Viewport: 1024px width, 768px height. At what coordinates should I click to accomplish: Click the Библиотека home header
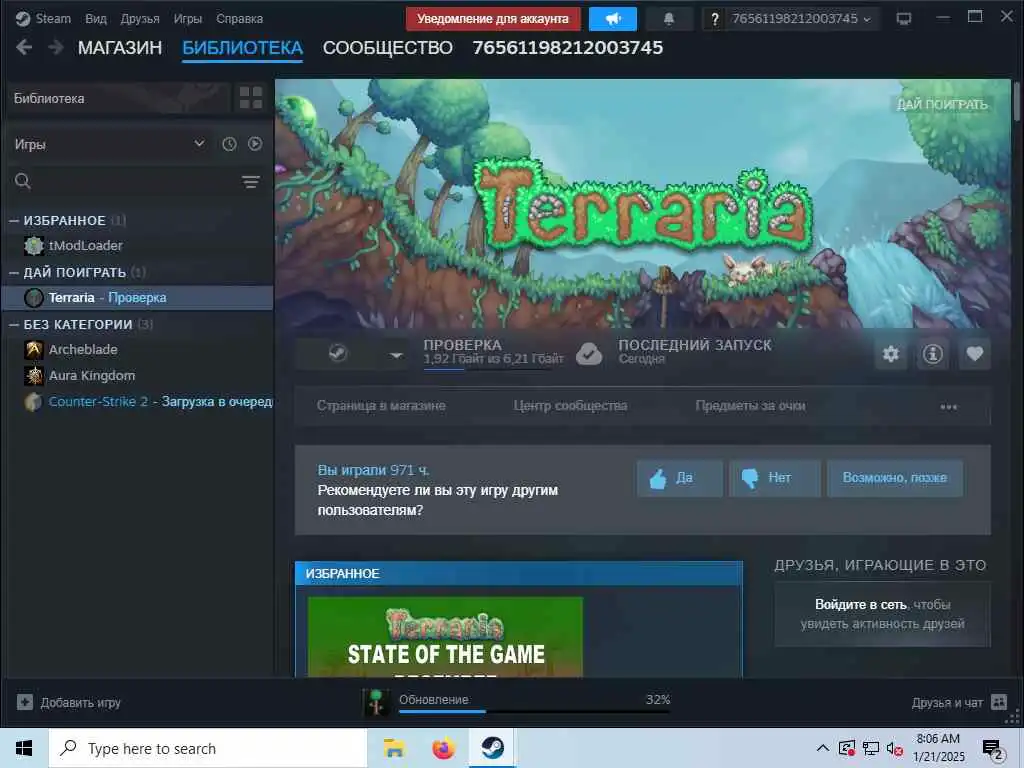[119, 99]
